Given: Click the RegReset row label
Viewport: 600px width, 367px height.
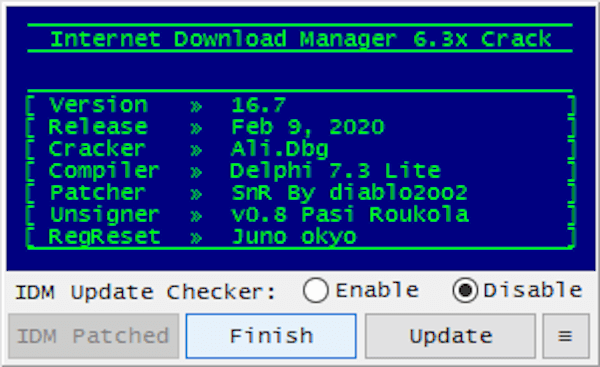Looking at the screenshot, I should [104, 237].
